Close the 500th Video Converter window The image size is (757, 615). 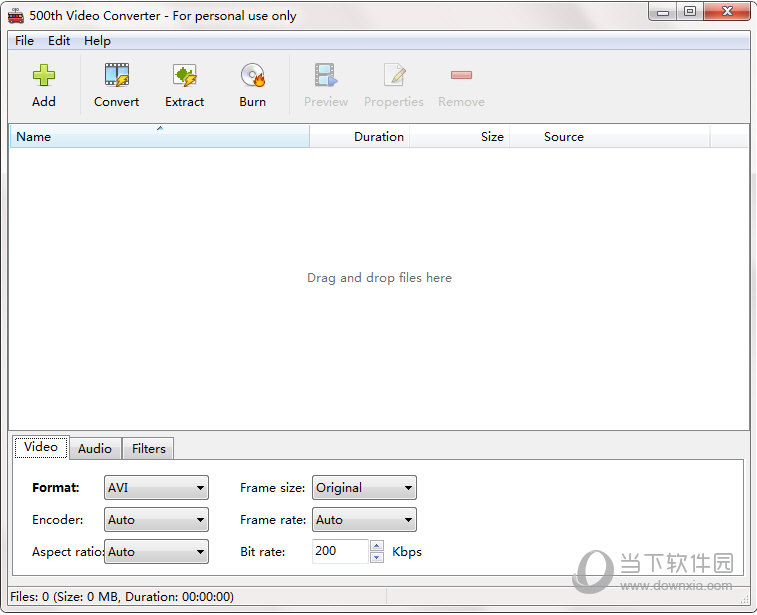[x=727, y=12]
